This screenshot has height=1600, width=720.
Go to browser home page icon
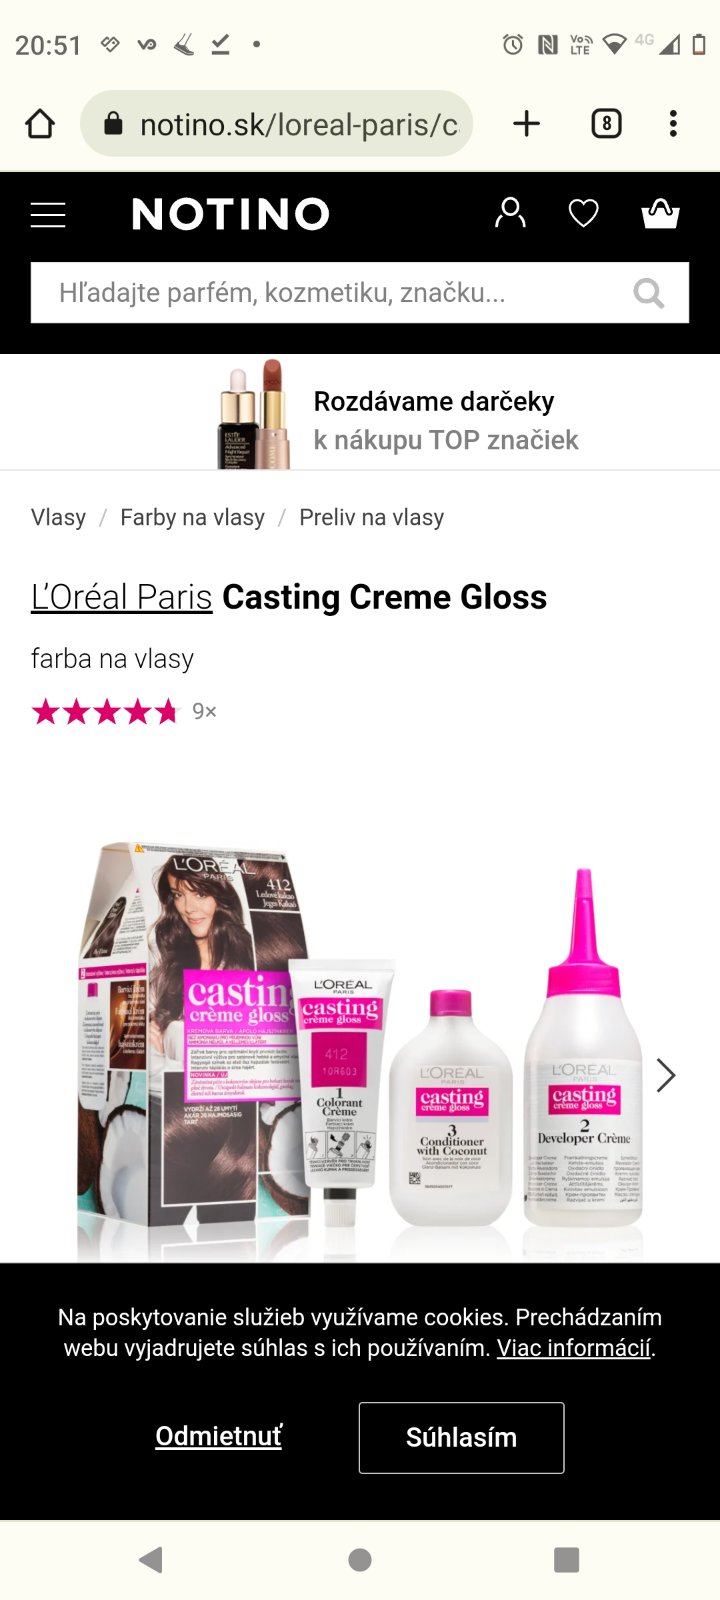coord(40,124)
